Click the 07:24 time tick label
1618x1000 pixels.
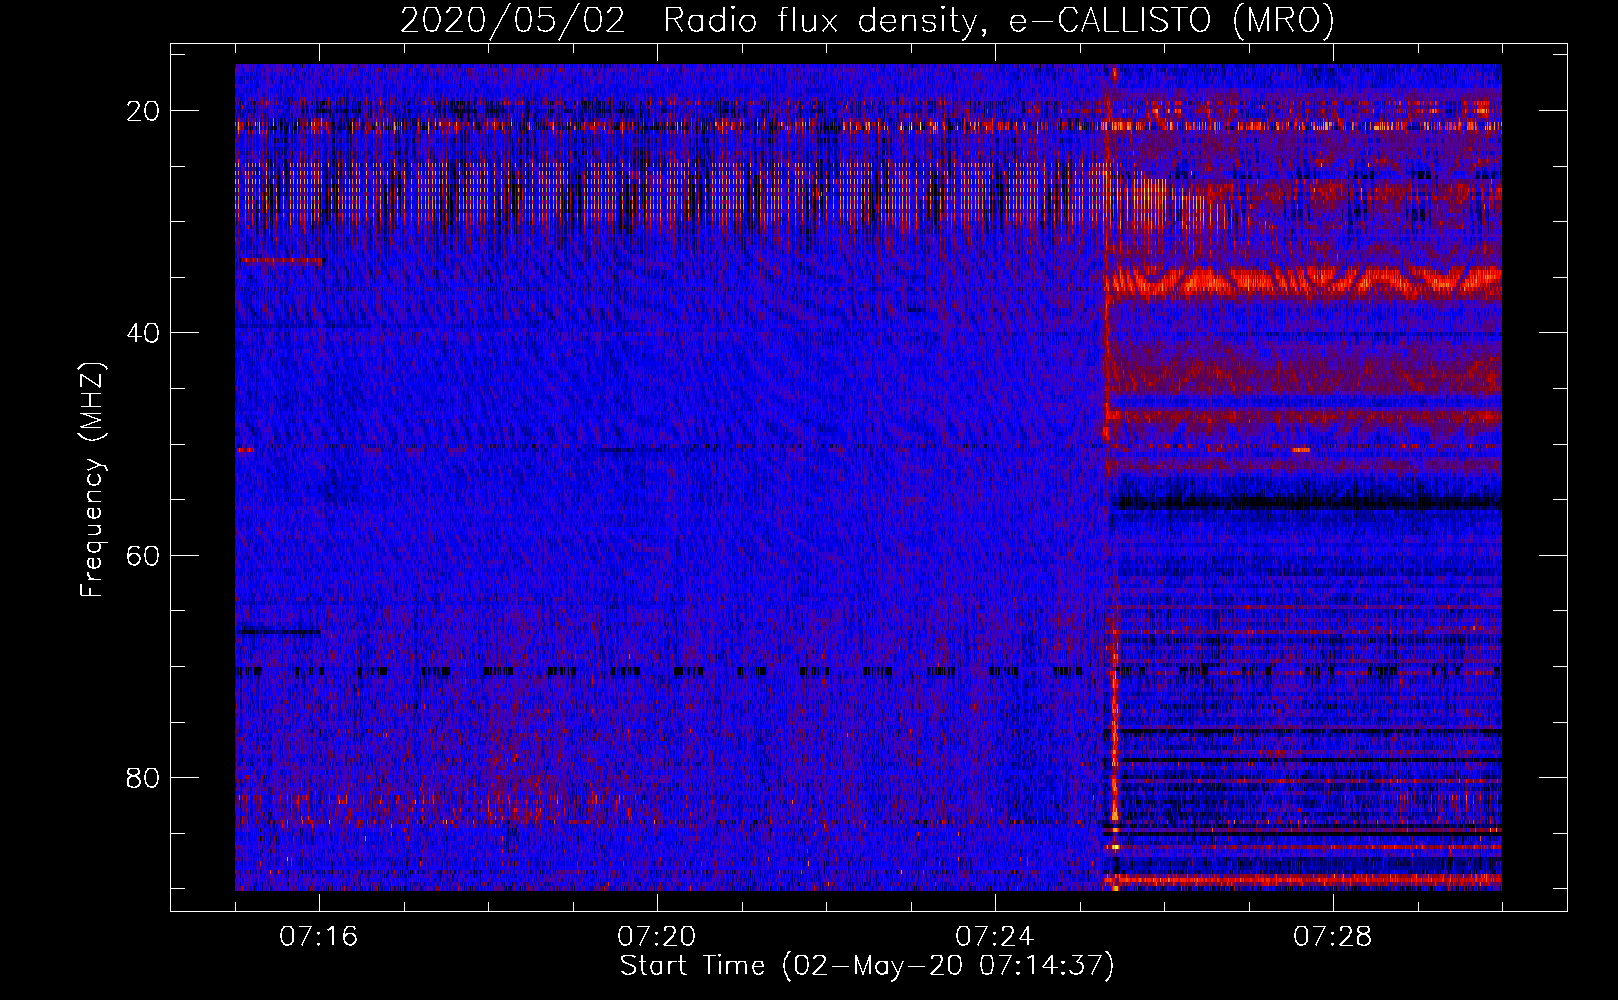(995, 937)
